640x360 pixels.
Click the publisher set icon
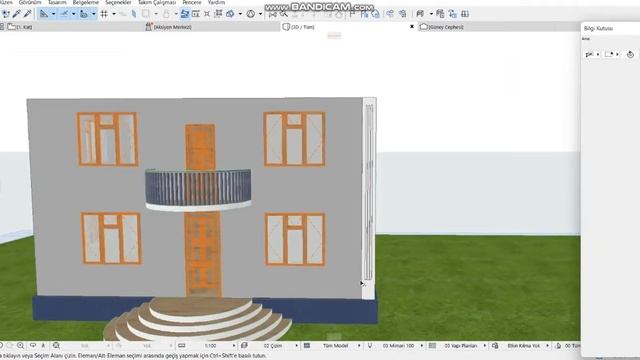point(453,14)
